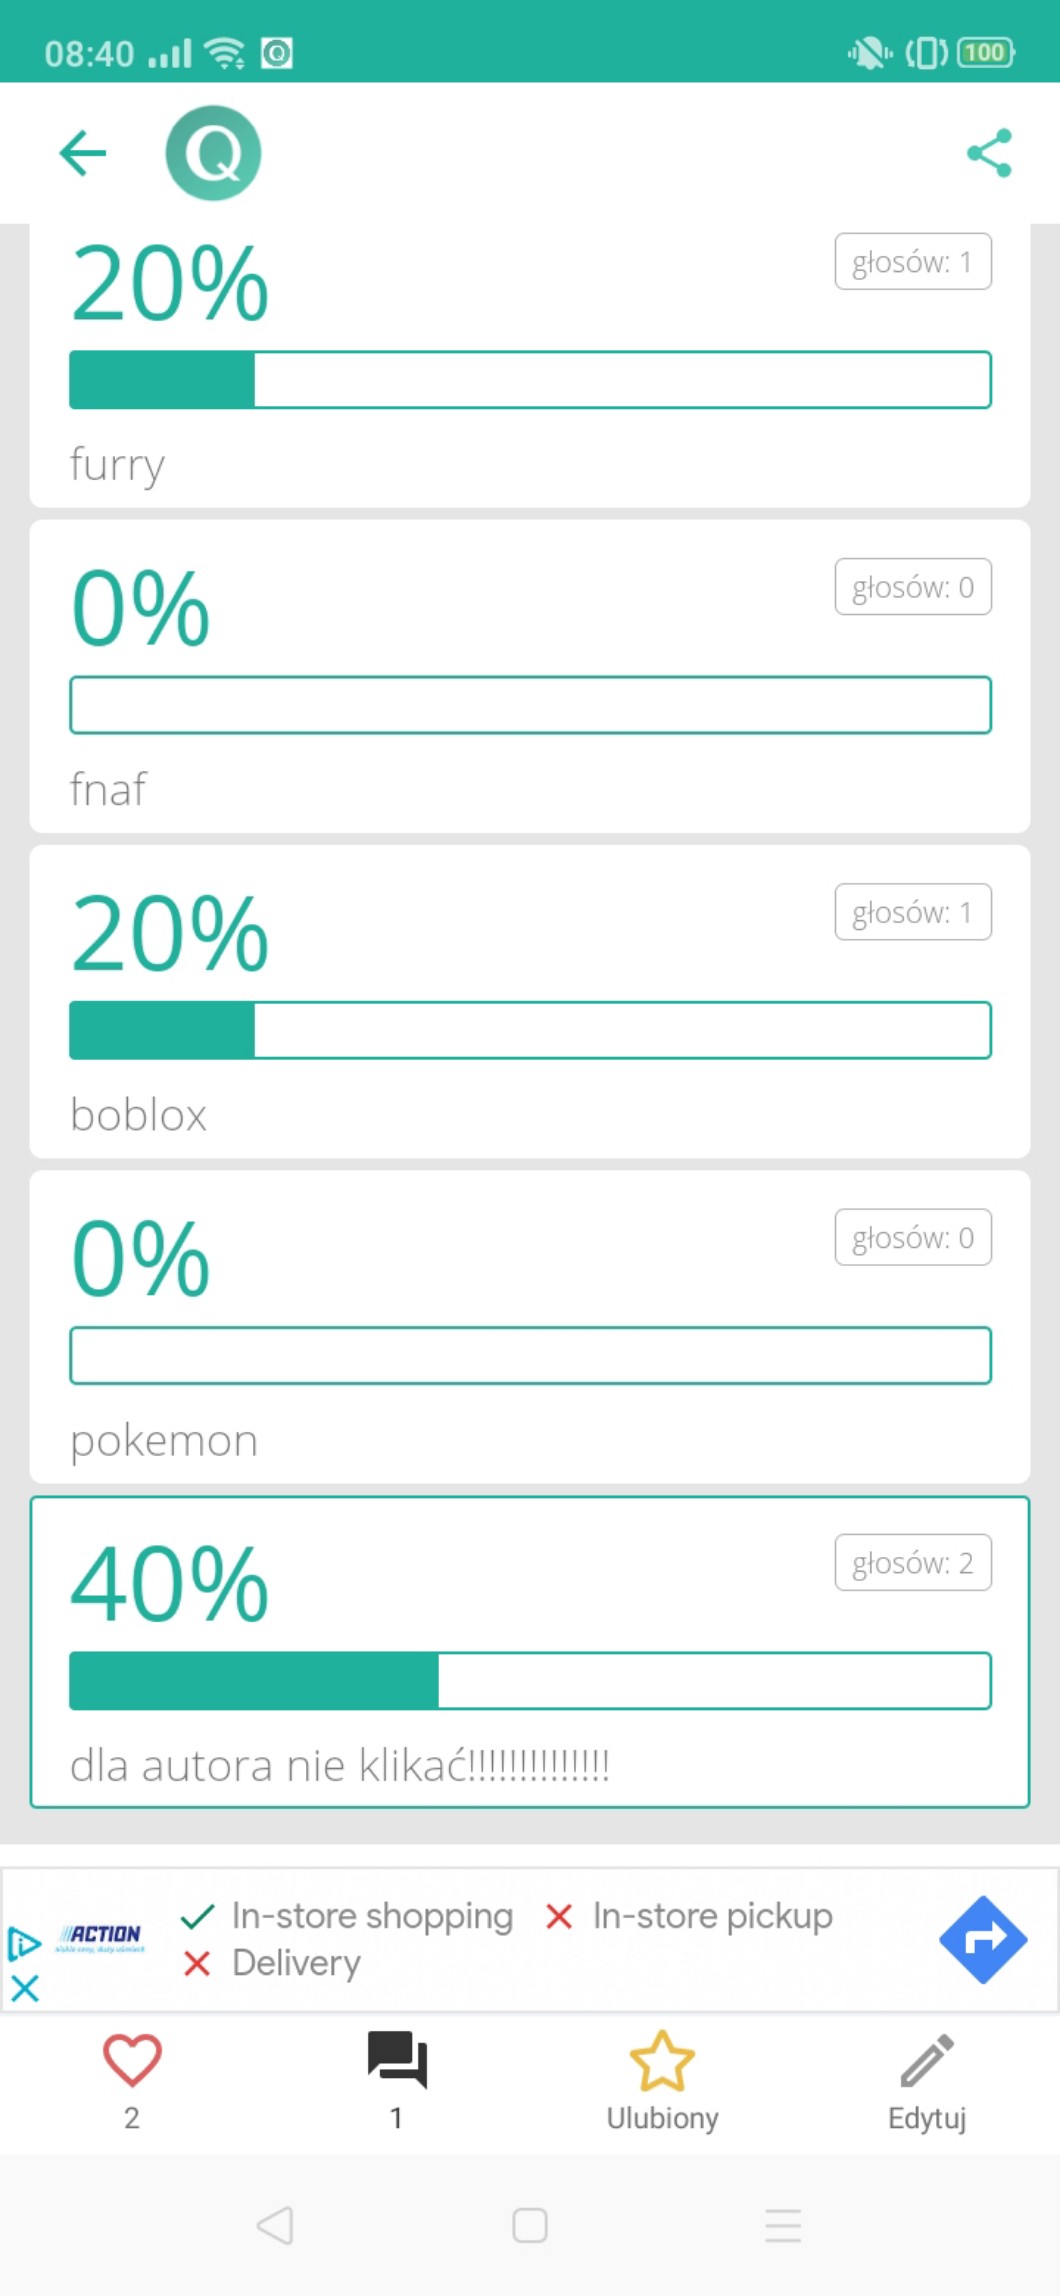Image resolution: width=1060 pixels, height=2296 pixels.
Task: Close the ad with the X icon
Action: (25, 1988)
